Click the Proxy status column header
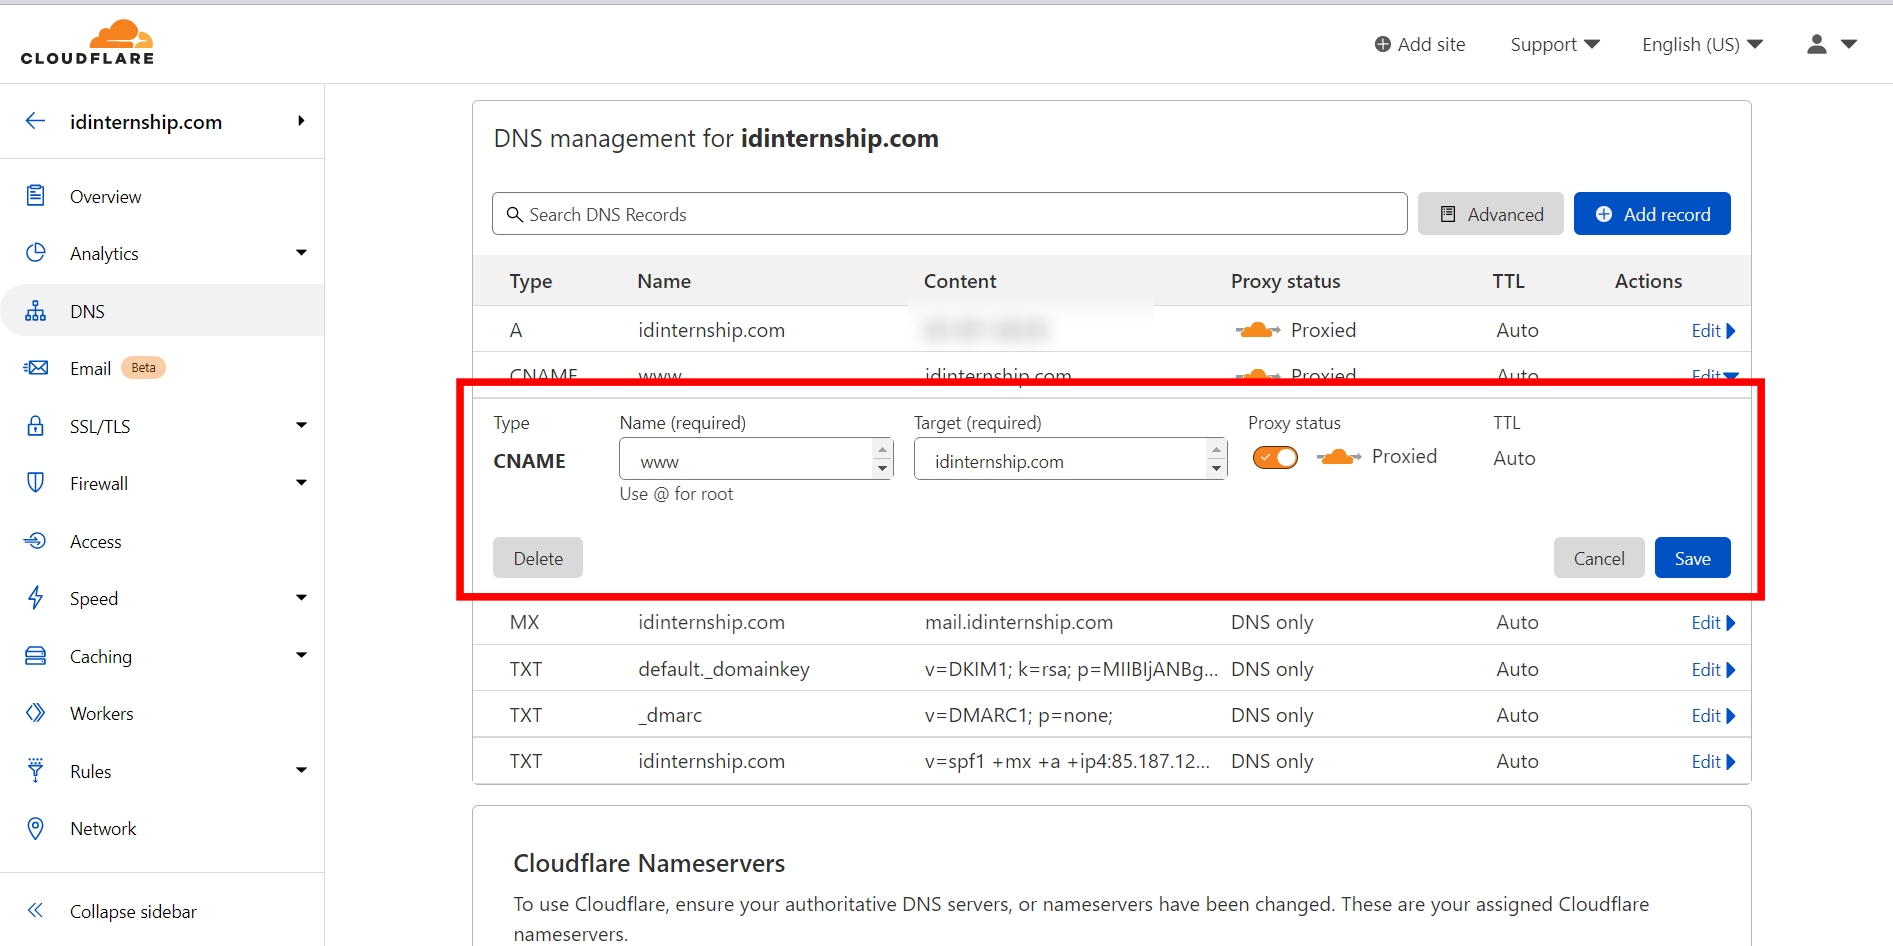 tap(1285, 281)
